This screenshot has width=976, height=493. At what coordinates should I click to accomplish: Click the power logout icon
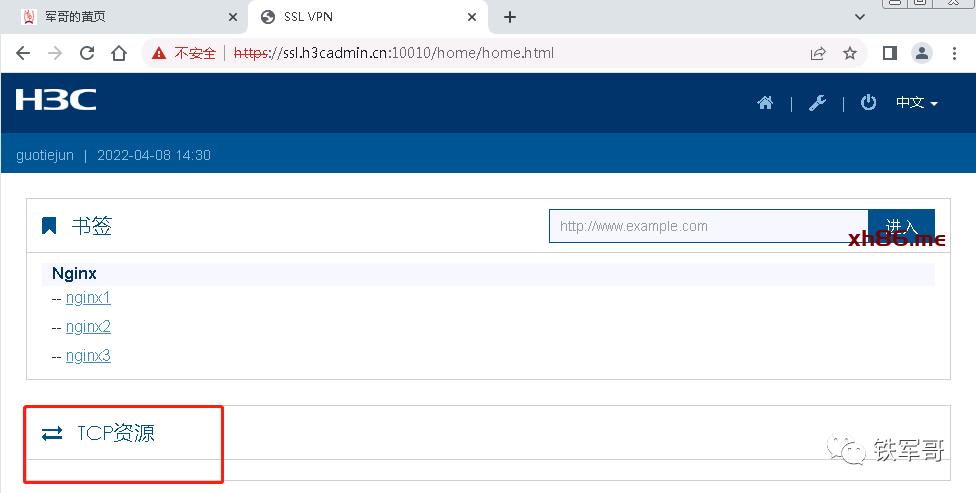(868, 102)
